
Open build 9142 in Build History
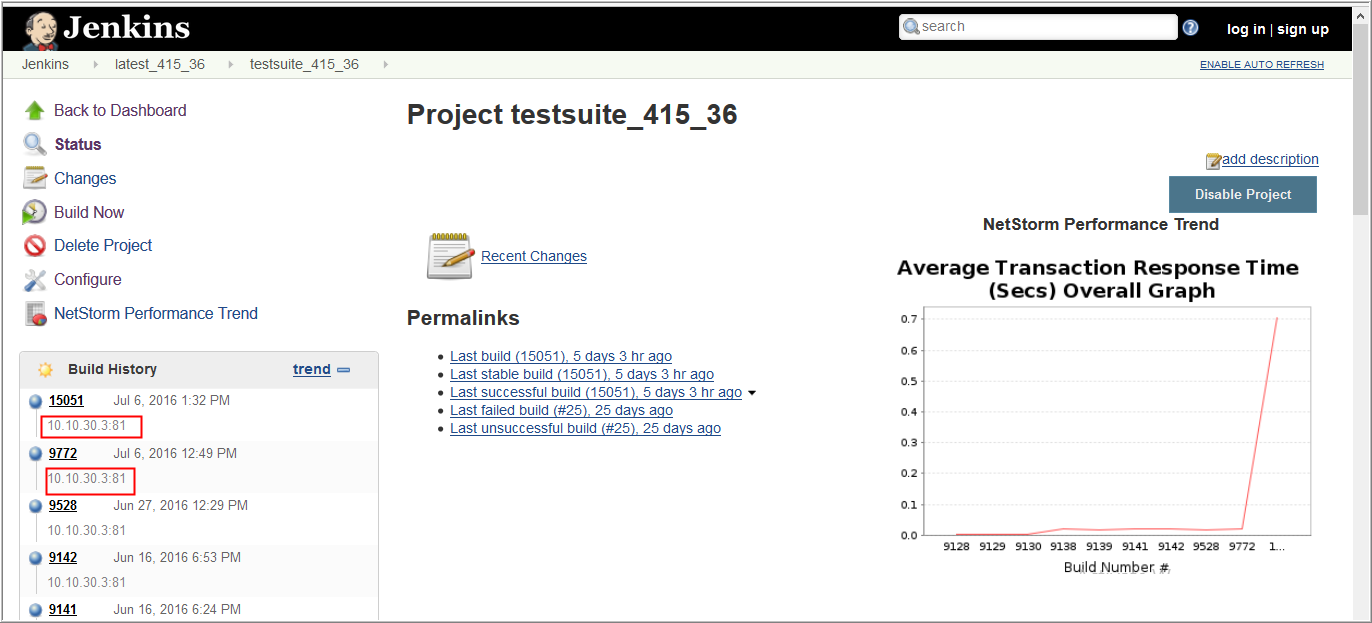pyautogui.click(x=63, y=557)
